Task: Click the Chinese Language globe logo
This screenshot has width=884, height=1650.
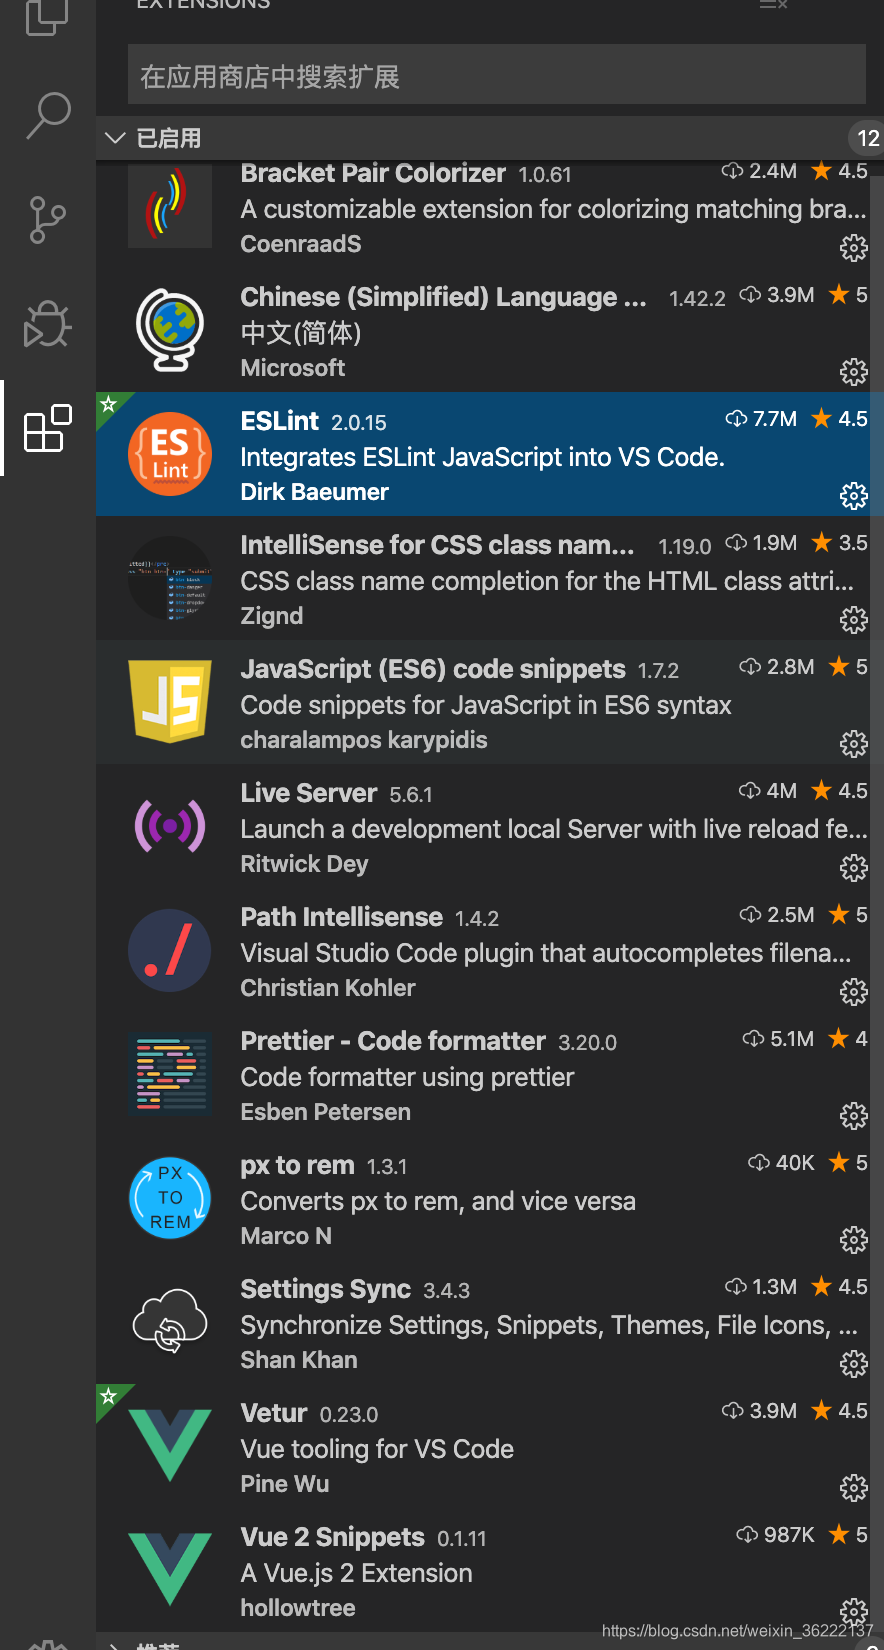Action: click(x=170, y=330)
